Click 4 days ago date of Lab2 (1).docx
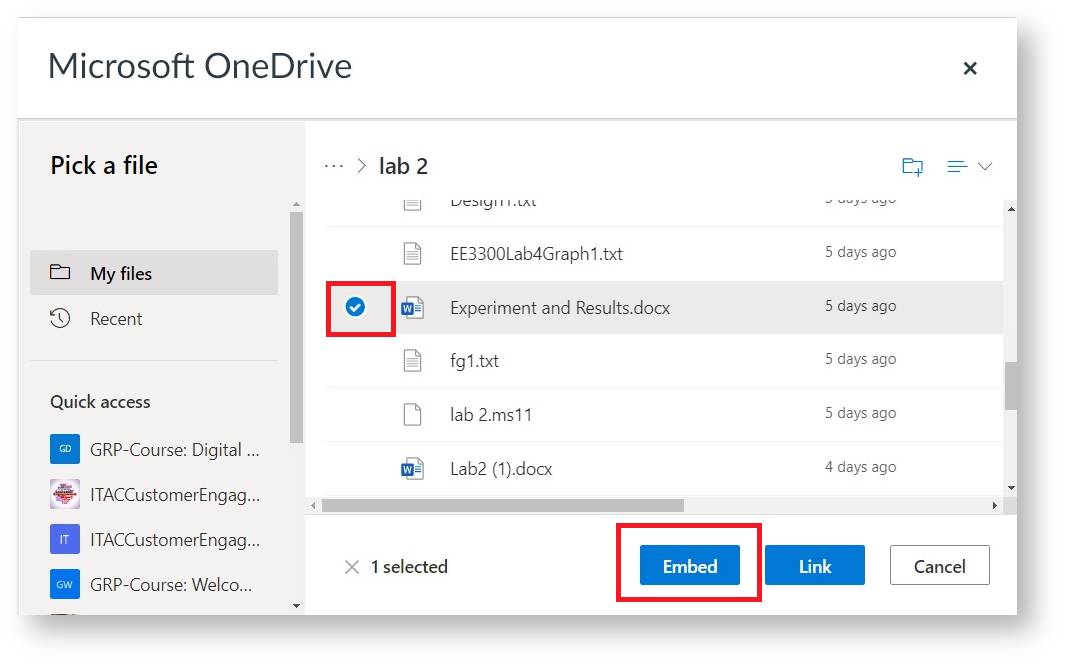 [860, 467]
